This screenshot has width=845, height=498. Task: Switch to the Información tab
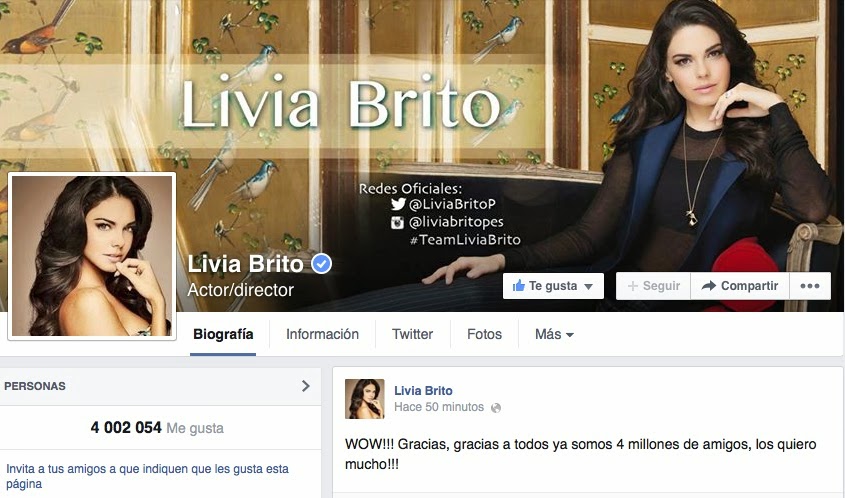[x=322, y=334]
